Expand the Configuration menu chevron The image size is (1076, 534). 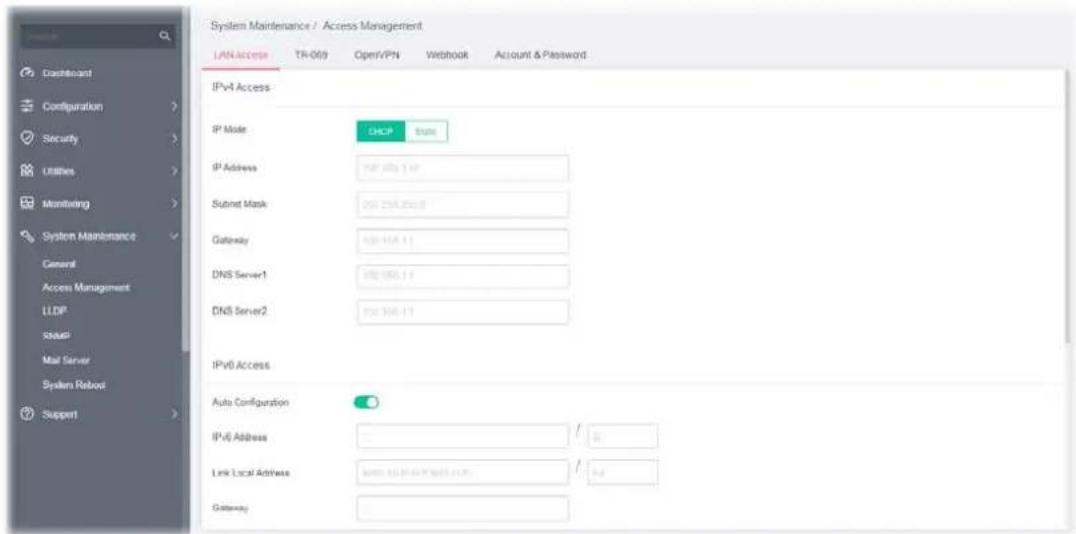click(175, 106)
